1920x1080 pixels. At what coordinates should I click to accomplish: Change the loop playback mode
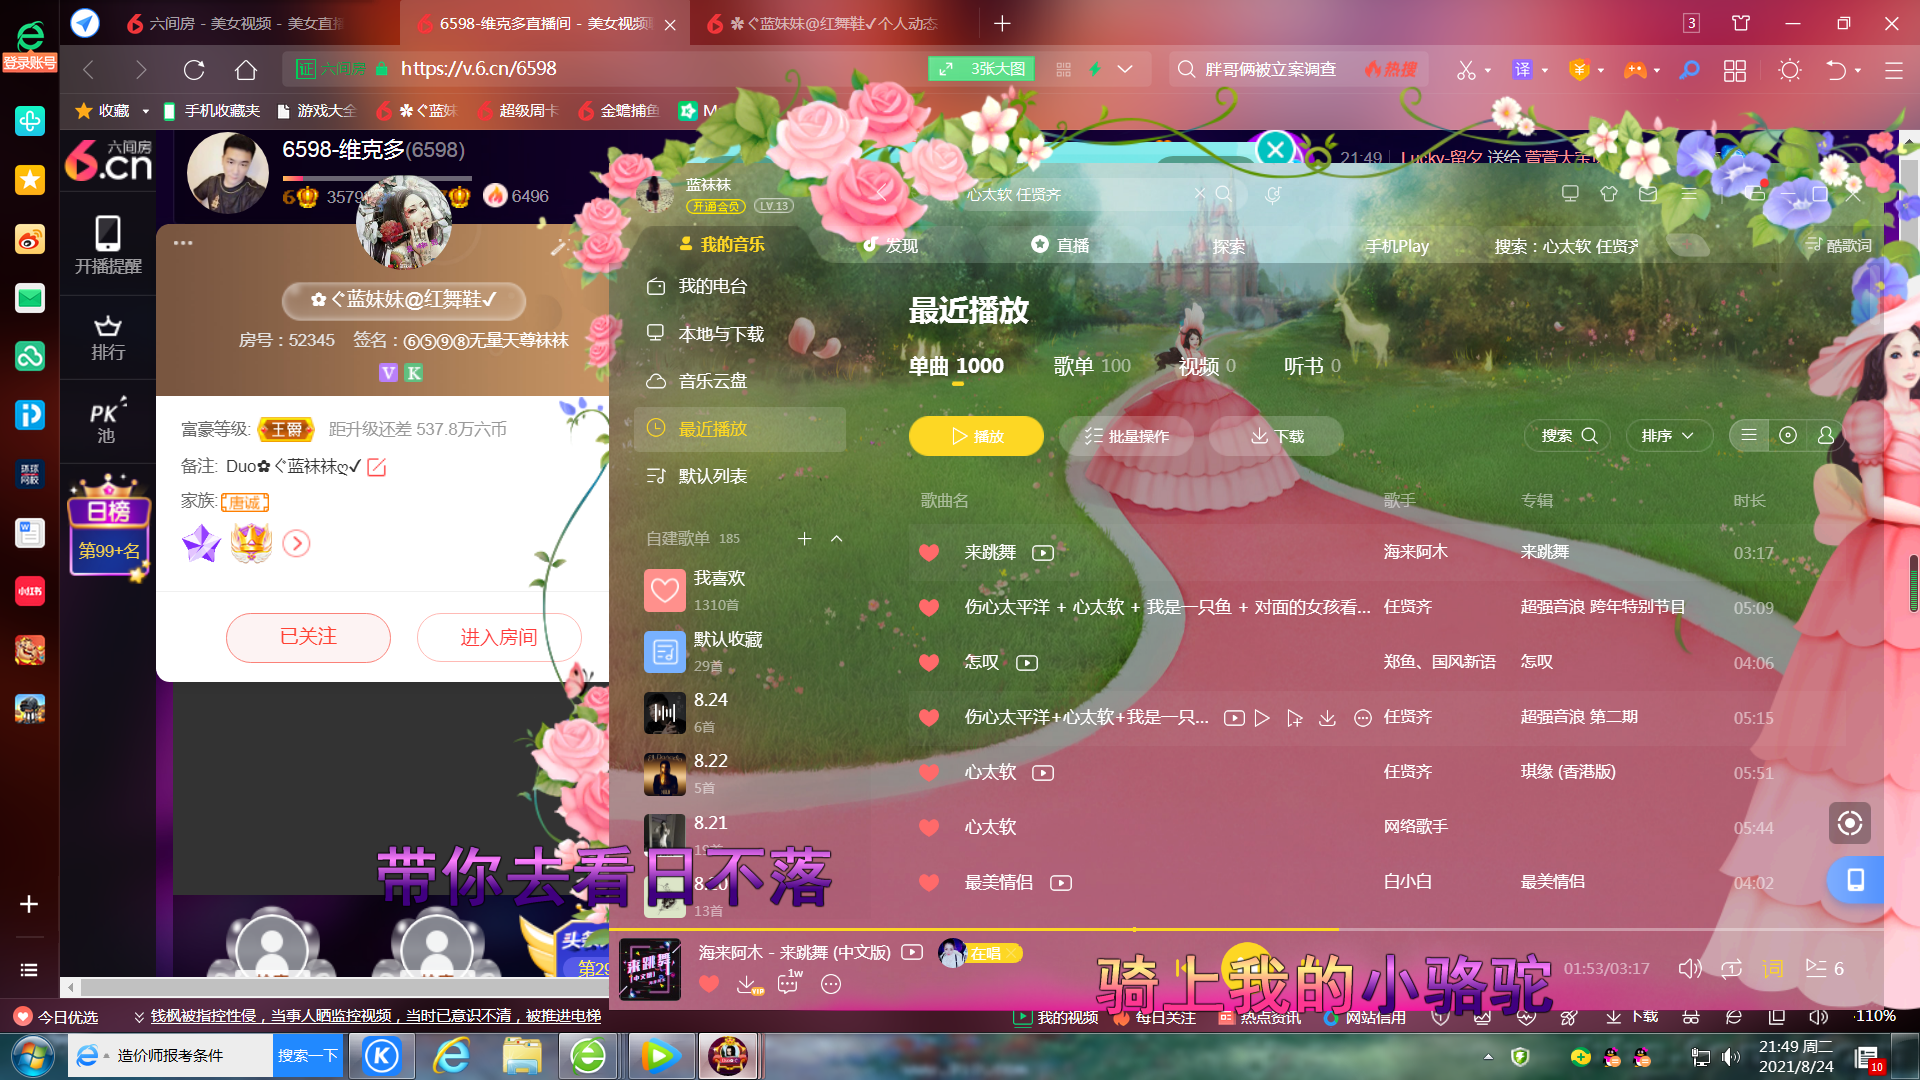1732,968
